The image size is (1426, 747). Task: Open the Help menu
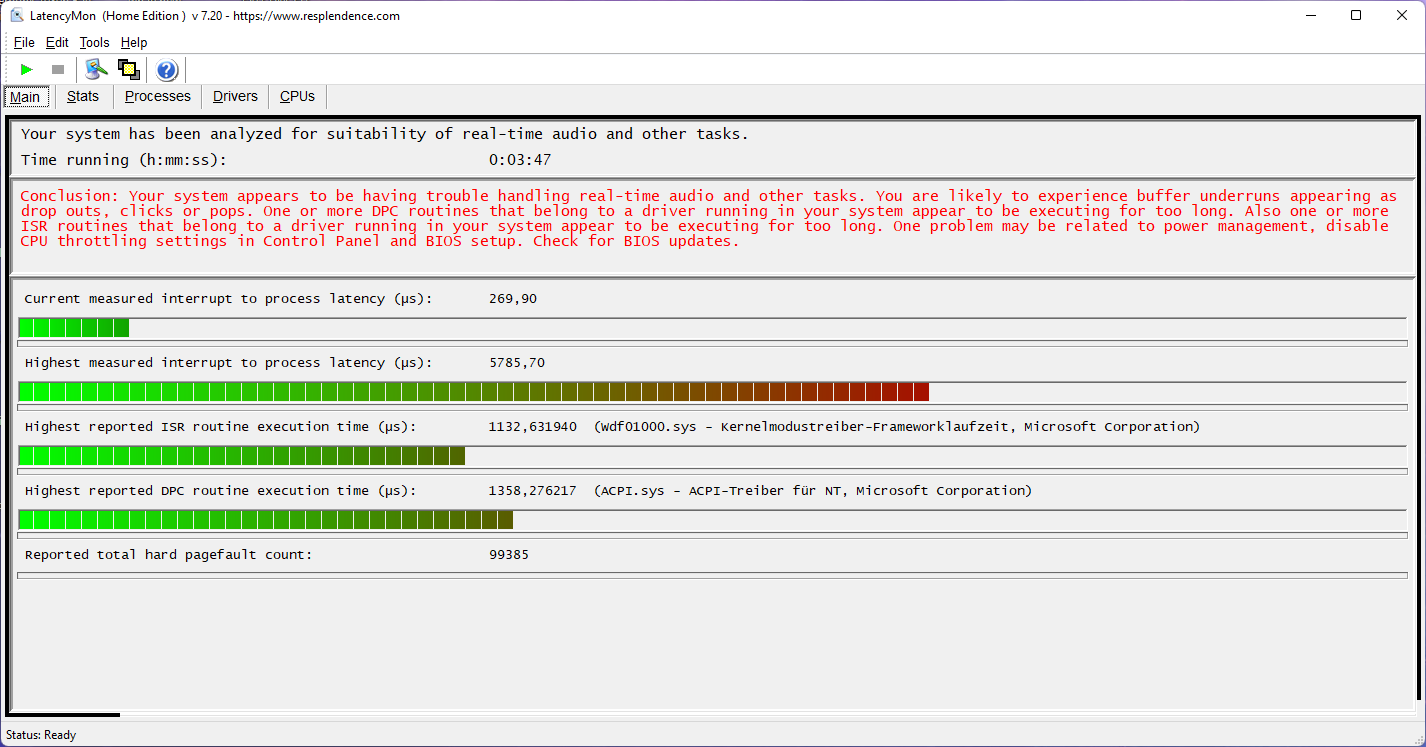tap(134, 42)
